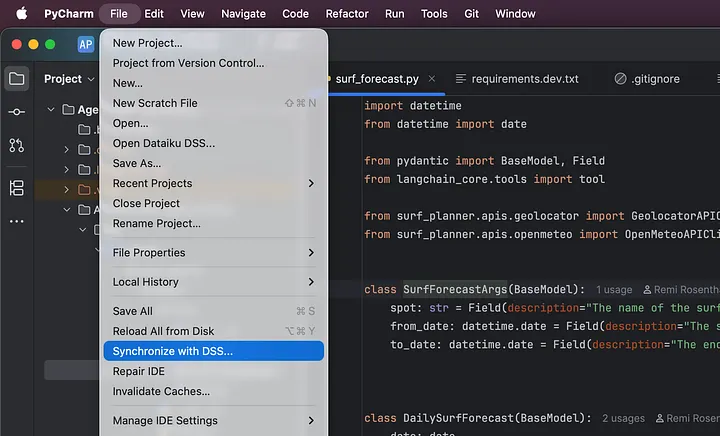Switch to the surf_forecast.py tab
Viewport: 720px width, 436px height.
point(377,79)
